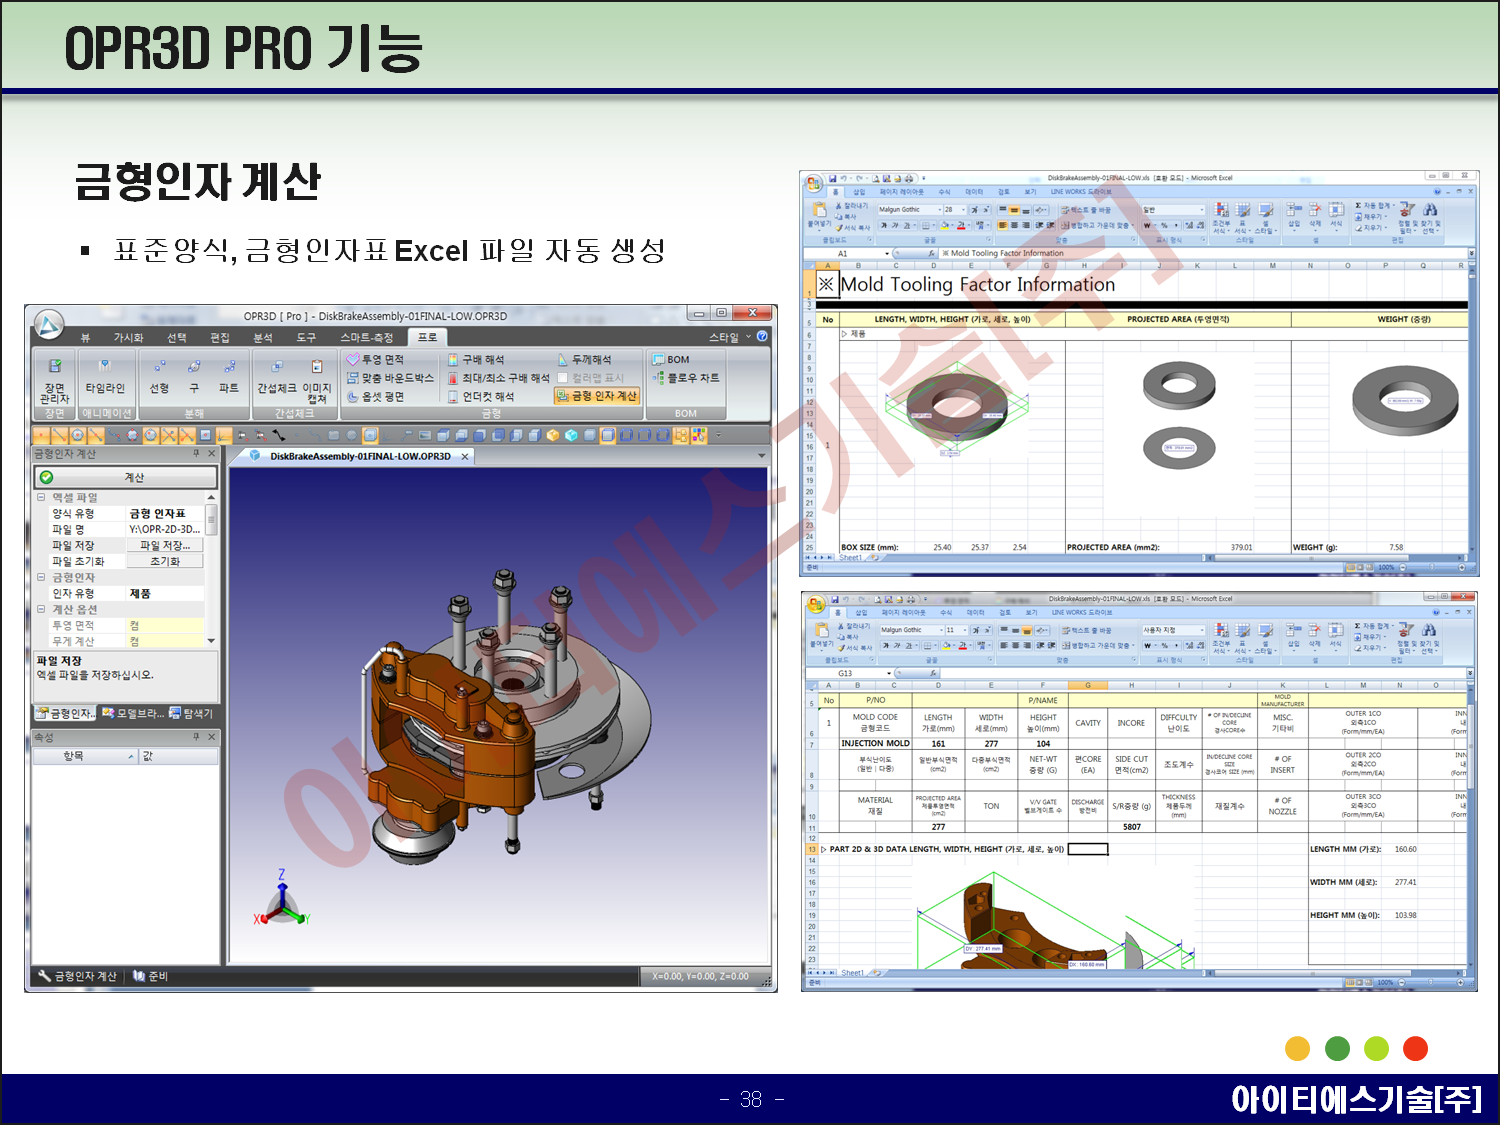
Task: Switch to the 탐색기 panel tab
Action: click(191, 713)
